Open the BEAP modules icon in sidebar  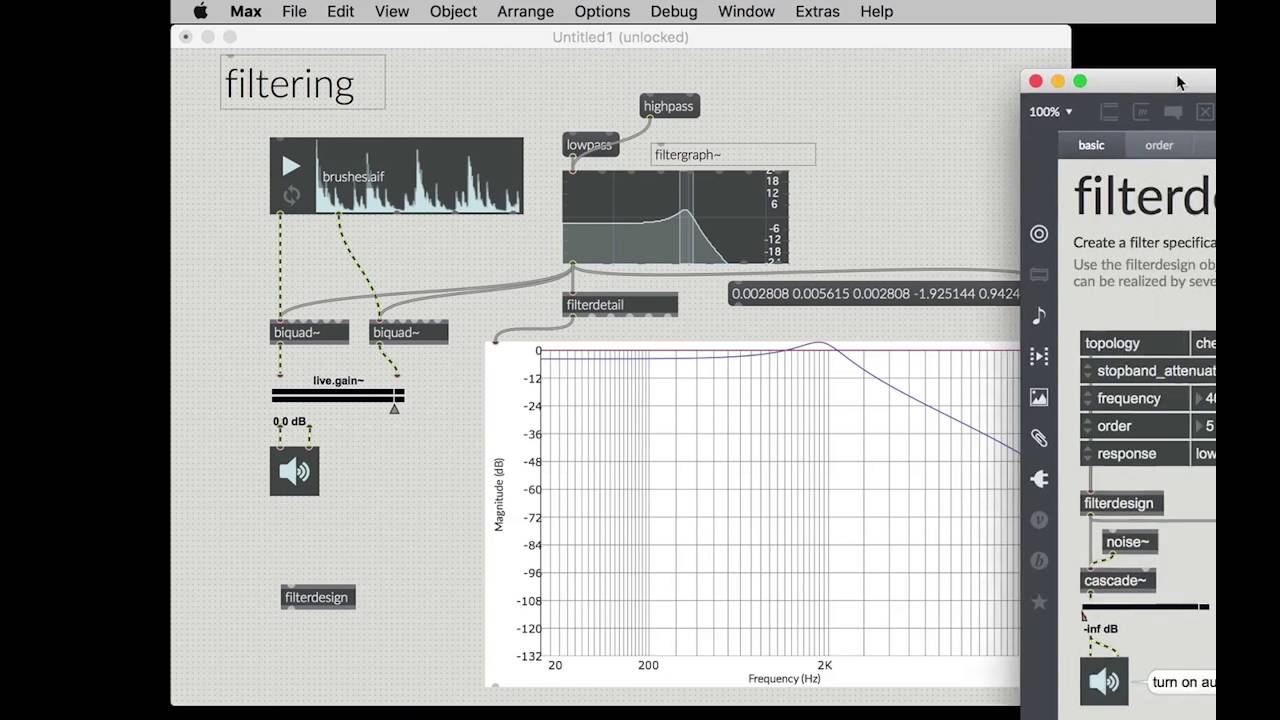1039,561
